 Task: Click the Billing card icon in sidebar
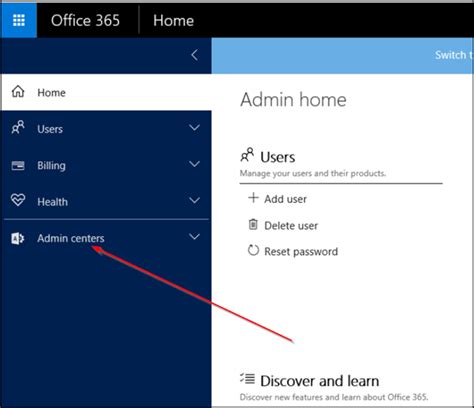tap(18, 165)
